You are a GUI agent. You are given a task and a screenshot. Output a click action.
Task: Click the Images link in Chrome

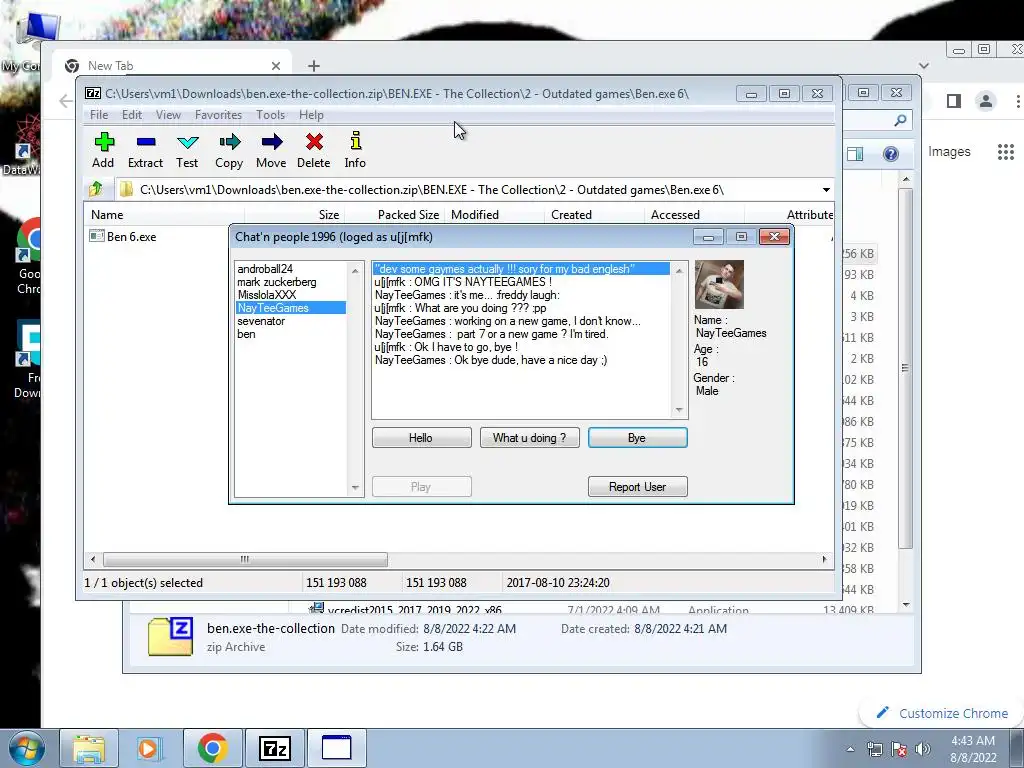pyautogui.click(x=949, y=152)
